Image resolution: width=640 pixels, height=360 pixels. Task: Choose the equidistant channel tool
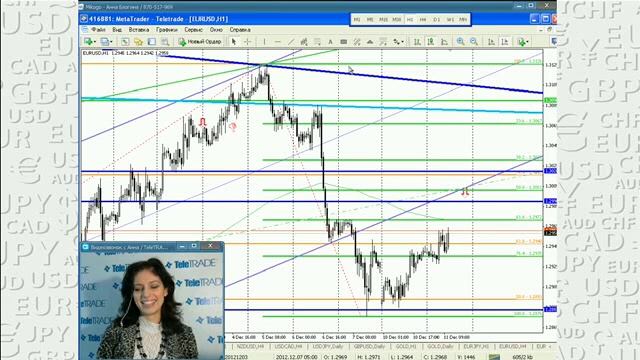[304, 42]
